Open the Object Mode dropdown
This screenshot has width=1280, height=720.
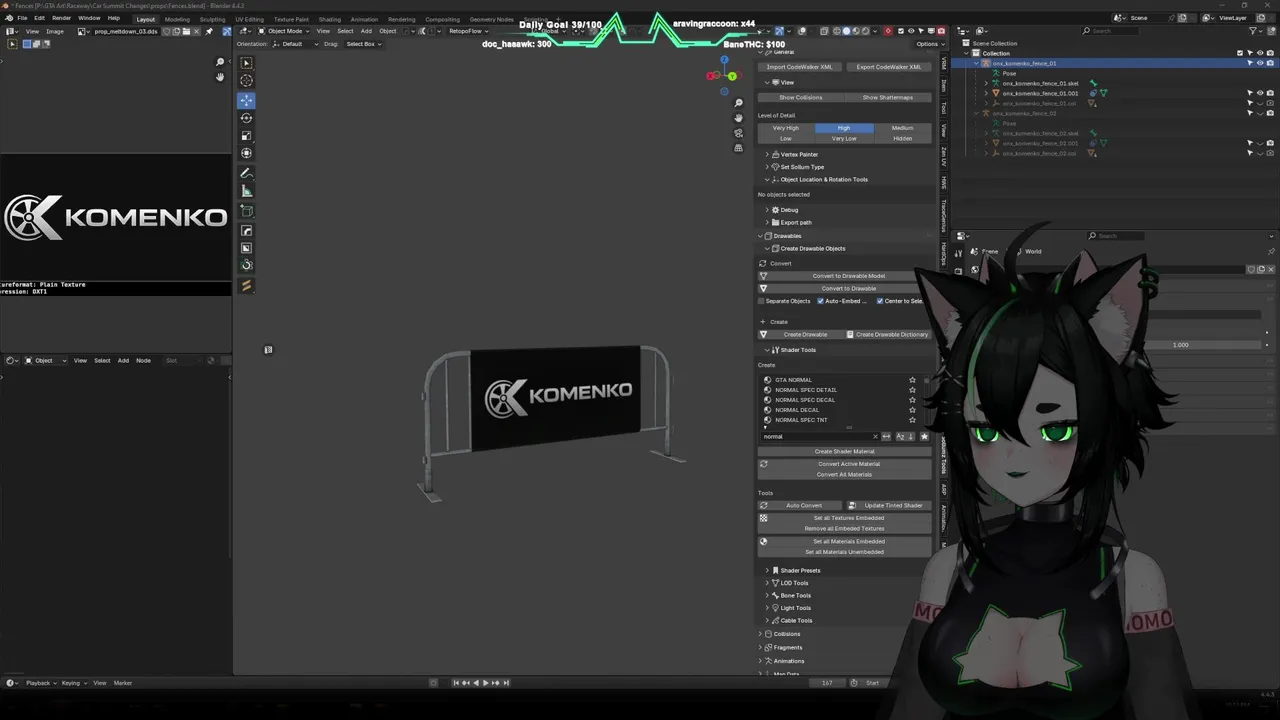coord(283,31)
